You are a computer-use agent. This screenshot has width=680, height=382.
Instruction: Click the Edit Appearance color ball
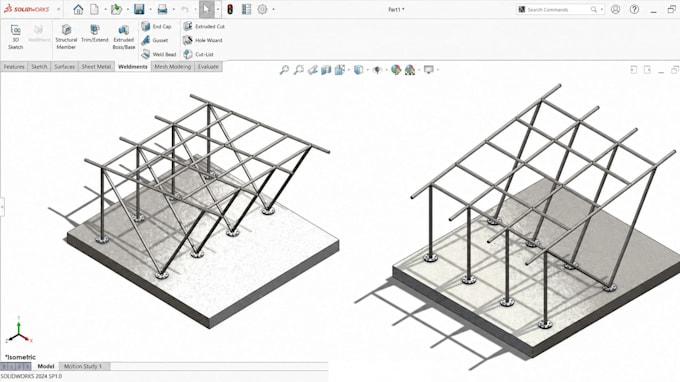click(x=396, y=69)
